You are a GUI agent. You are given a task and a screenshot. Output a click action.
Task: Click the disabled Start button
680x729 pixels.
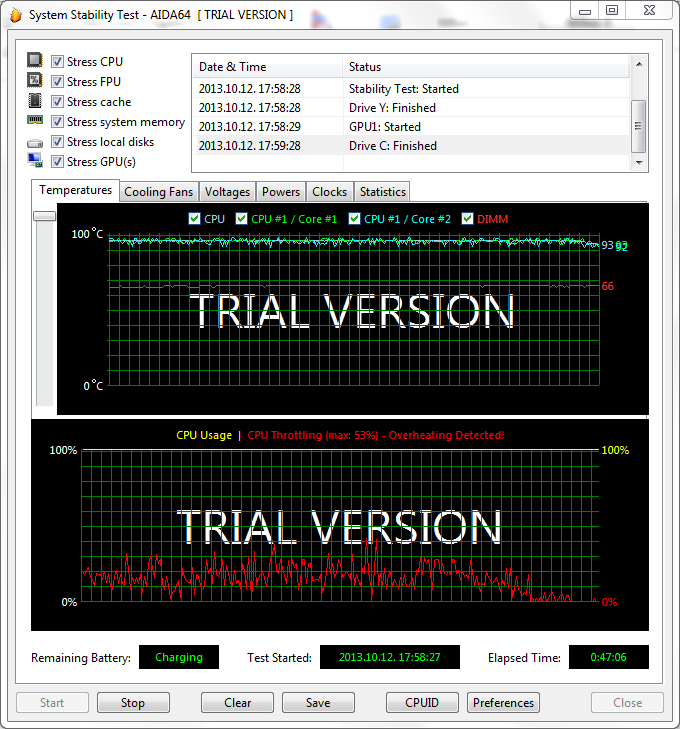coord(52,702)
